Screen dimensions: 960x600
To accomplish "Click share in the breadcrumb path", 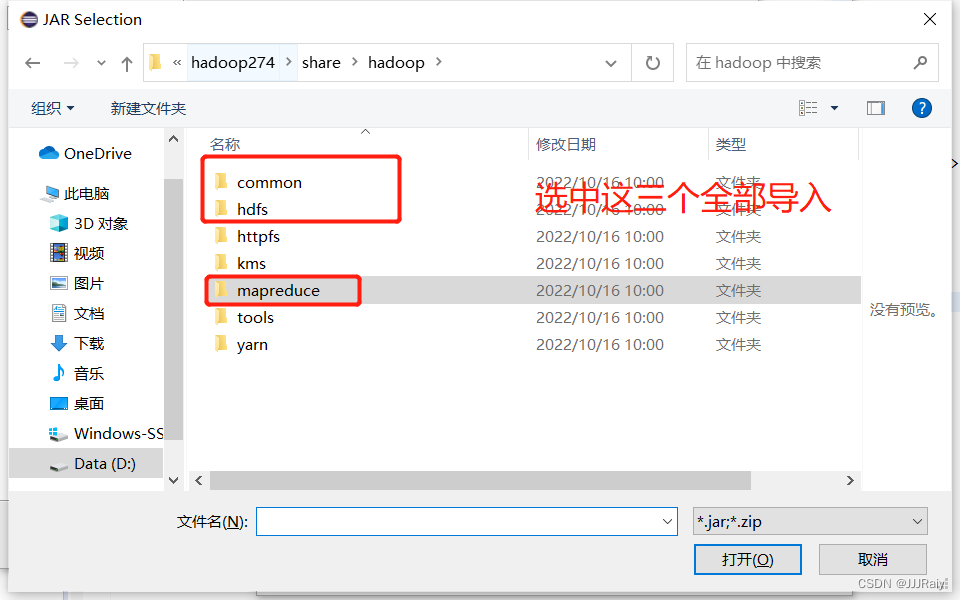I will click(x=321, y=62).
